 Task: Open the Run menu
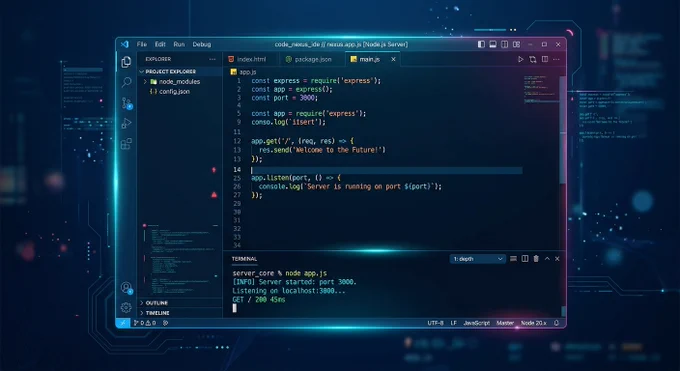[179, 44]
